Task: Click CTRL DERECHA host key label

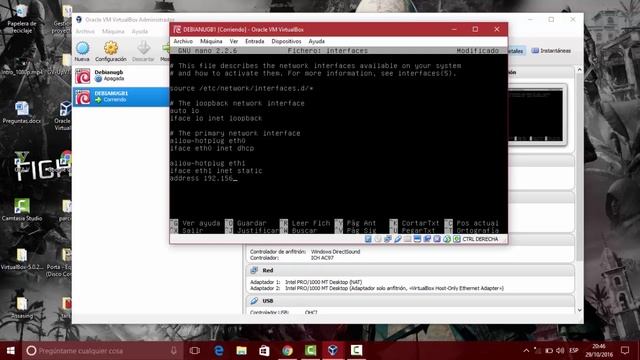Action: (x=480, y=239)
